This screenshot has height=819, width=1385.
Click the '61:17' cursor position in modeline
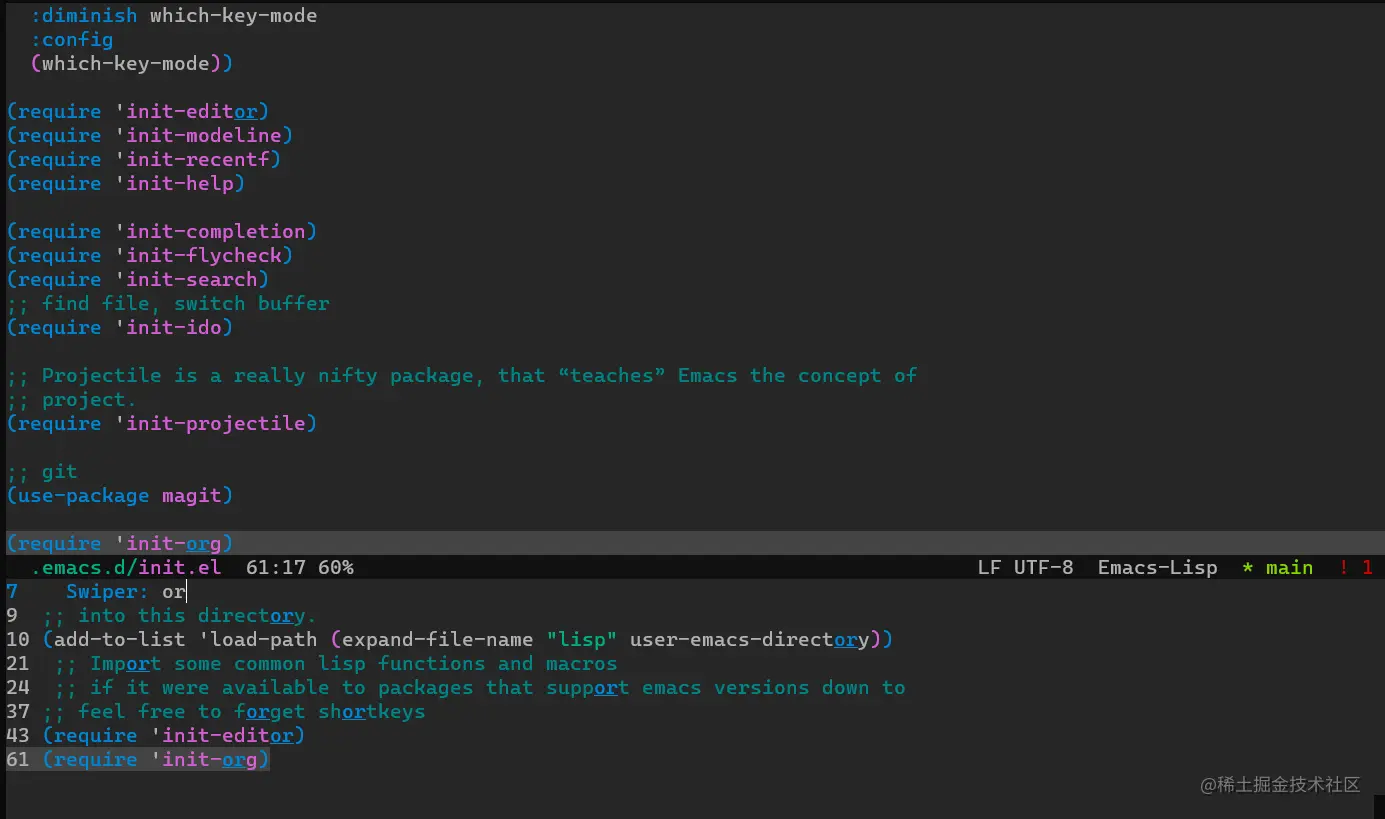276,567
